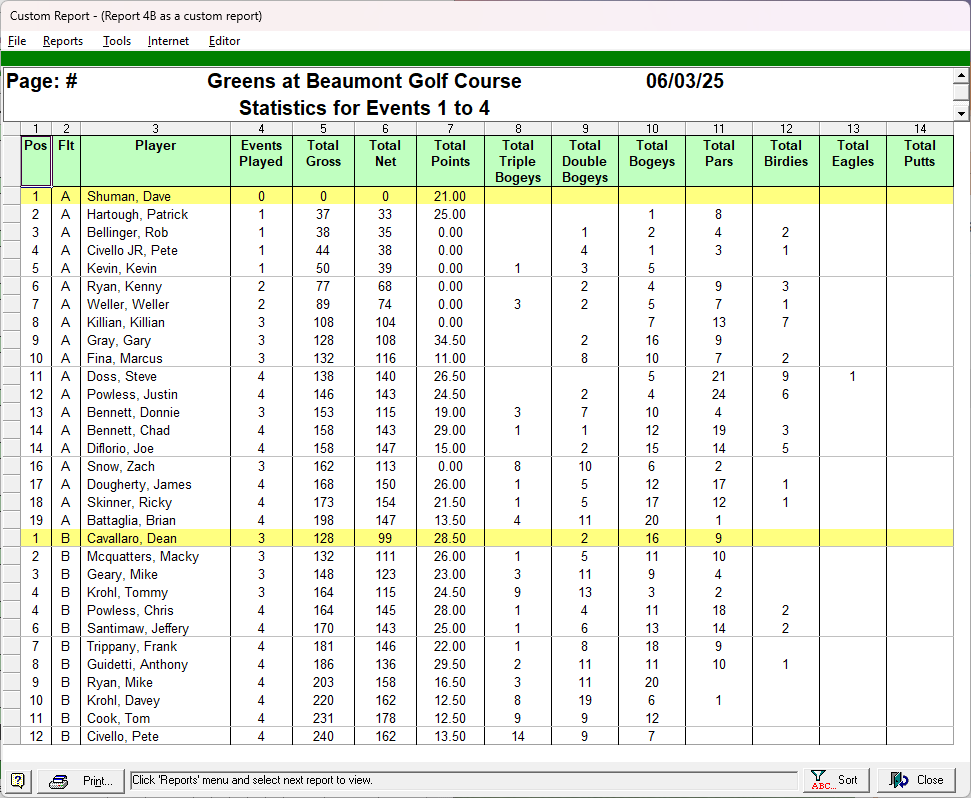Click the printer icon on Print button
The height and width of the screenshot is (798, 971).
pyautogui.click(x=59, y=781)
